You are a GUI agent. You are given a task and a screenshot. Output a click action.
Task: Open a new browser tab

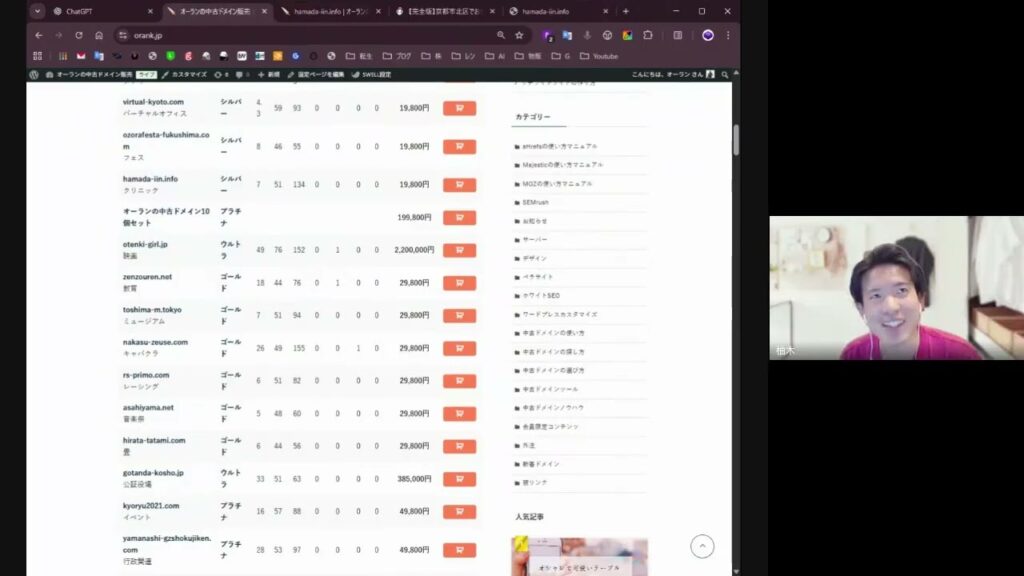click(626, 11)
